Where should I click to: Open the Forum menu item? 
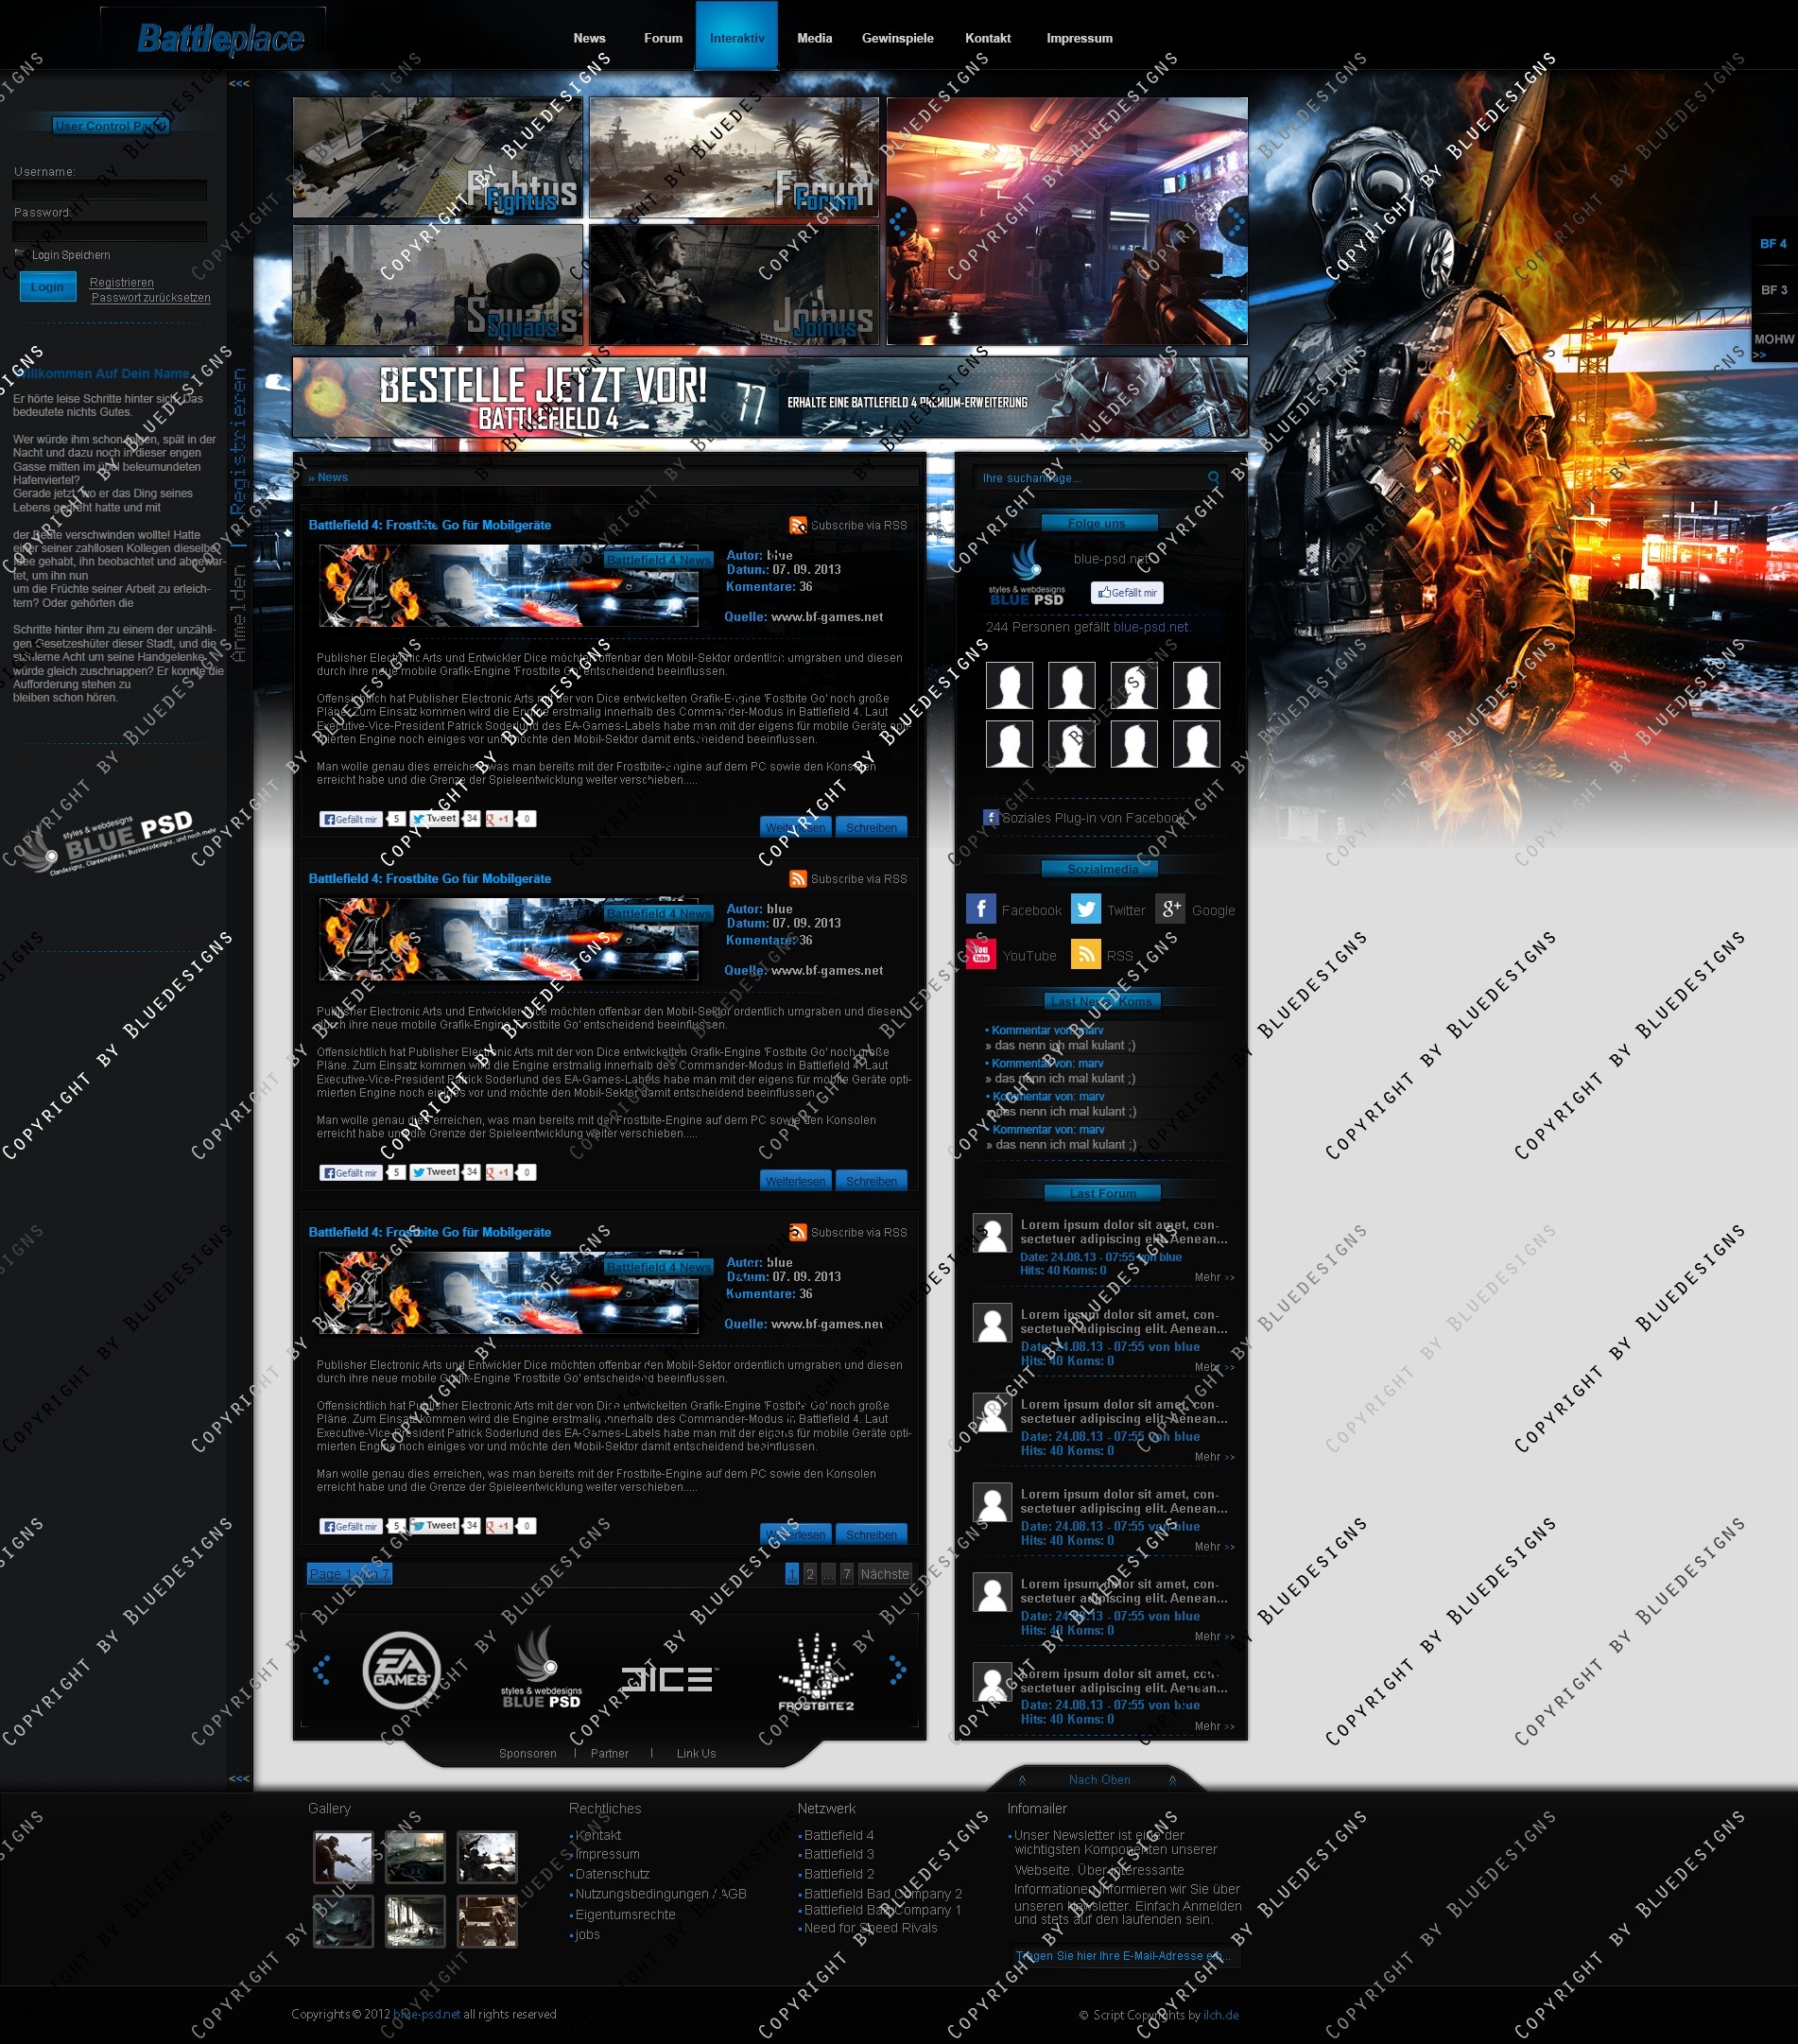663,38
